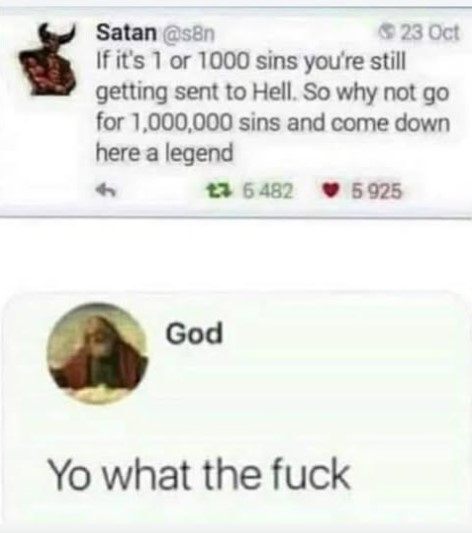Open Satan's horned profile avatar
This screenshot has width=472, height=533.
pyautogui.click(x=47, y=60)
